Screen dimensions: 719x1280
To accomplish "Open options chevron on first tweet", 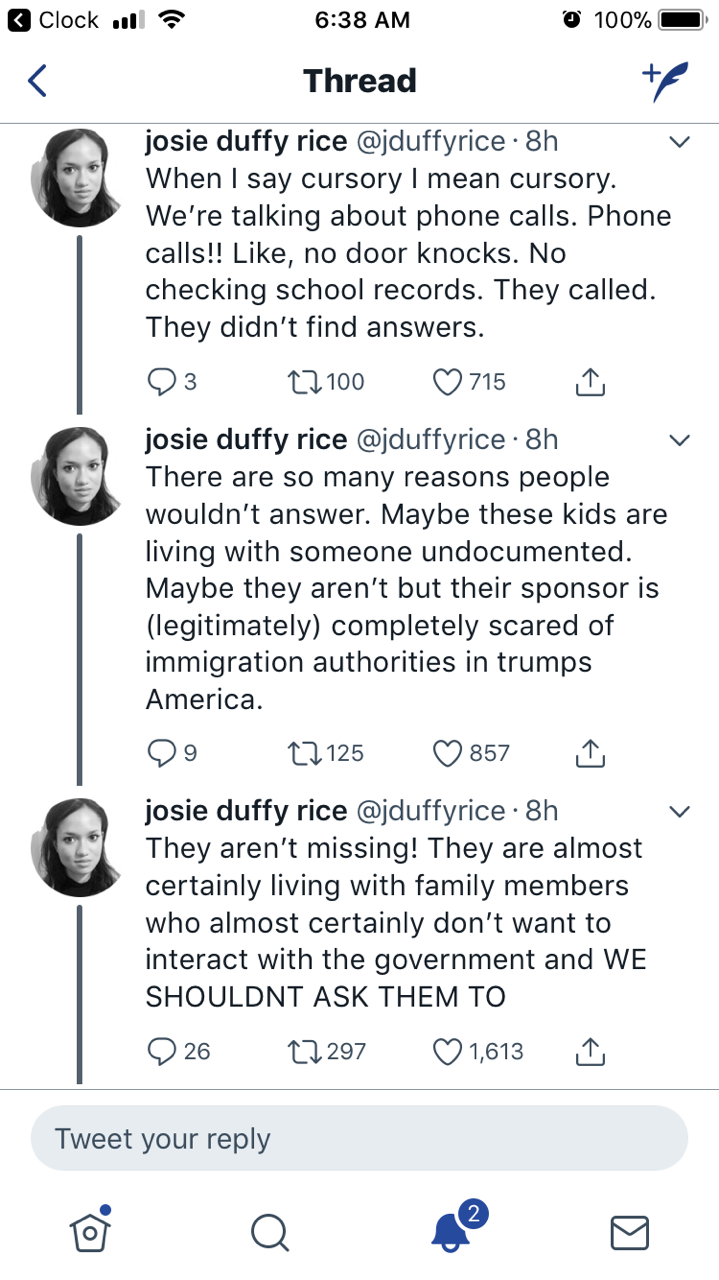I will coord(680,143).
